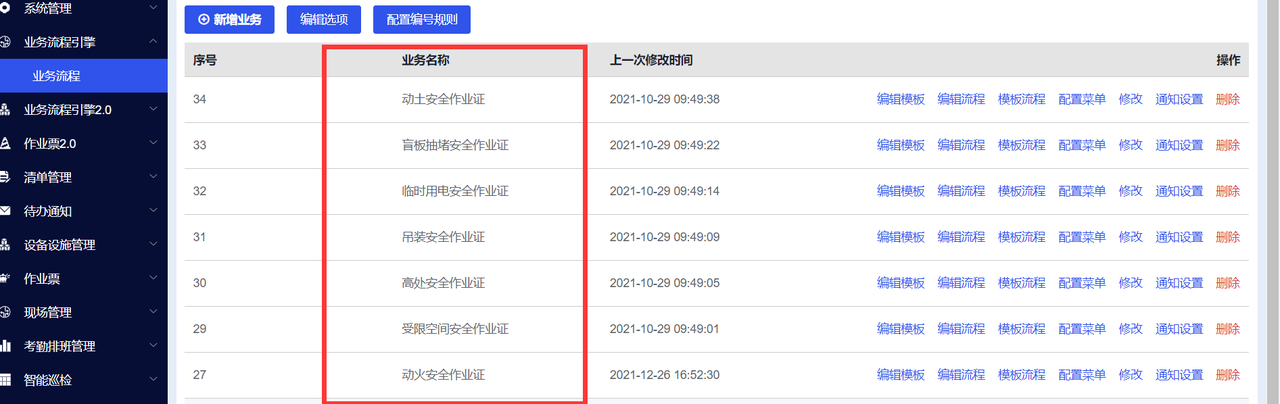Screen dimensions: 1280x404
Task: Expand the 作业票 menu chevron
Action: pos(152,278)
